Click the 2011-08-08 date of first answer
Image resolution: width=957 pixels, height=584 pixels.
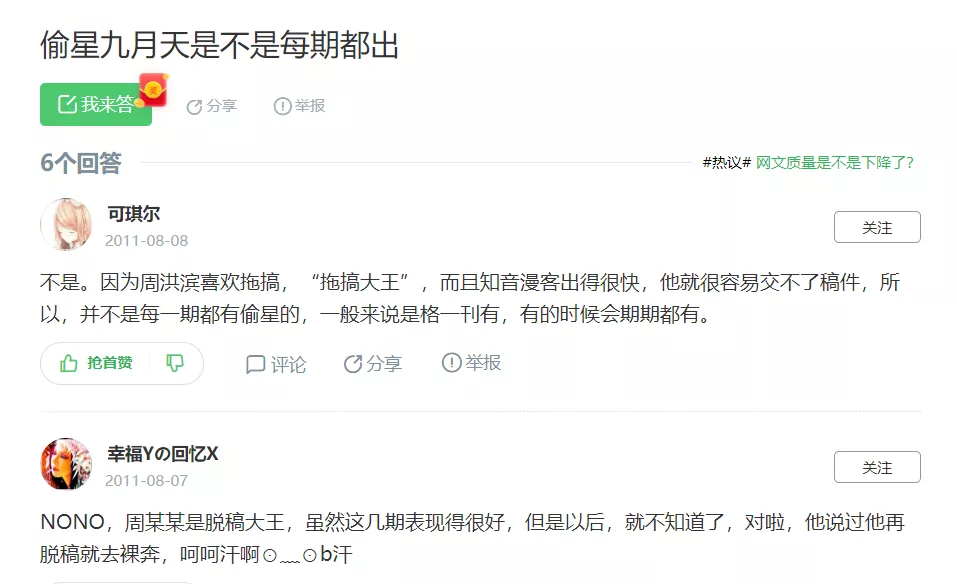tap(146, 241)
